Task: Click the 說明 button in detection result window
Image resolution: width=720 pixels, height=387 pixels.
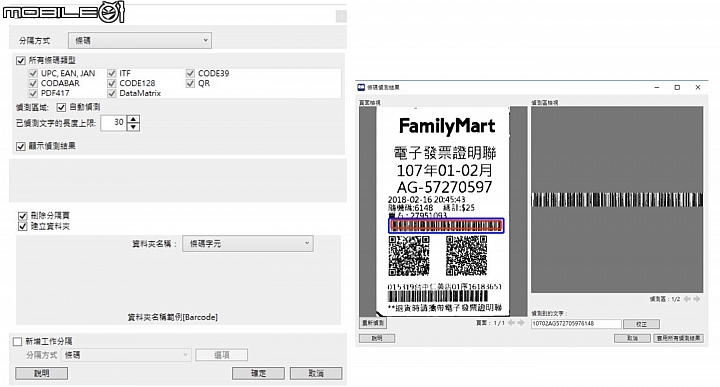Action: (377, 338)
